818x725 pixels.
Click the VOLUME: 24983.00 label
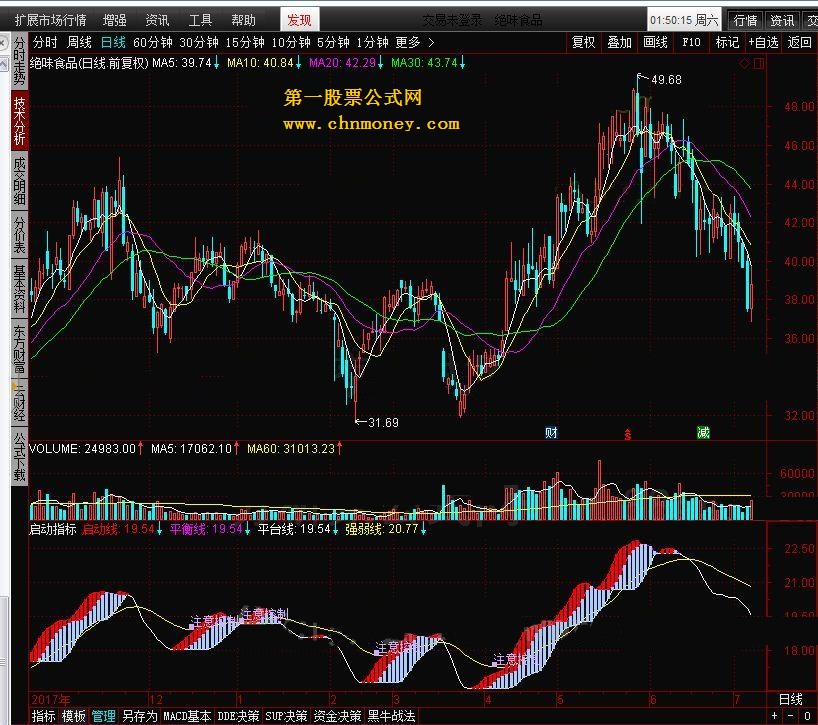point(82,449)
